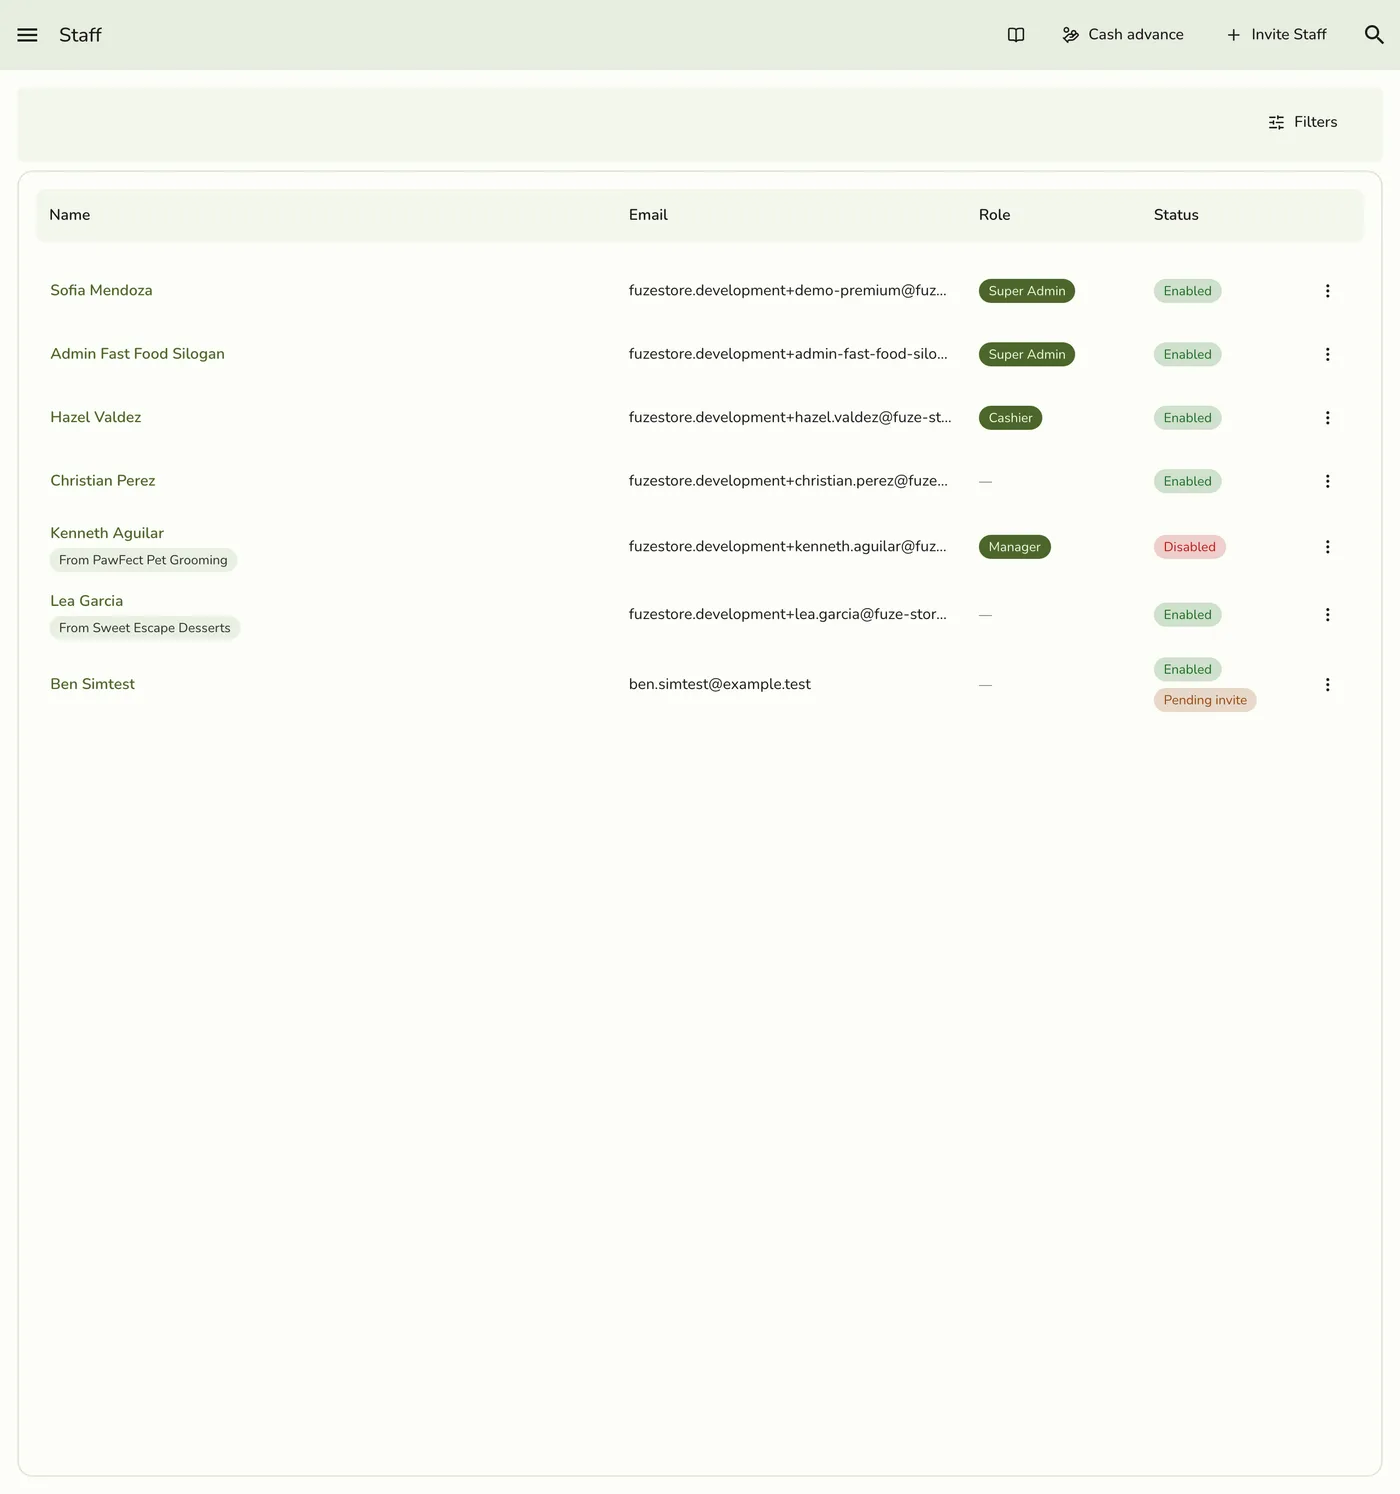
Task: Open Ben Simtest staff profile
Action: point(93,684)
